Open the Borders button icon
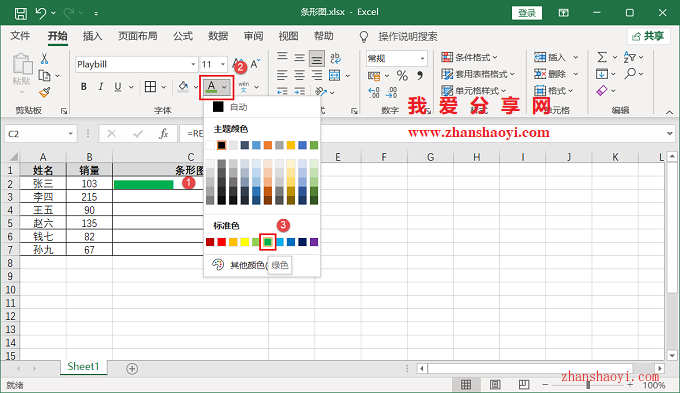The height and width of the screenshot is (393, 680). 150,87
